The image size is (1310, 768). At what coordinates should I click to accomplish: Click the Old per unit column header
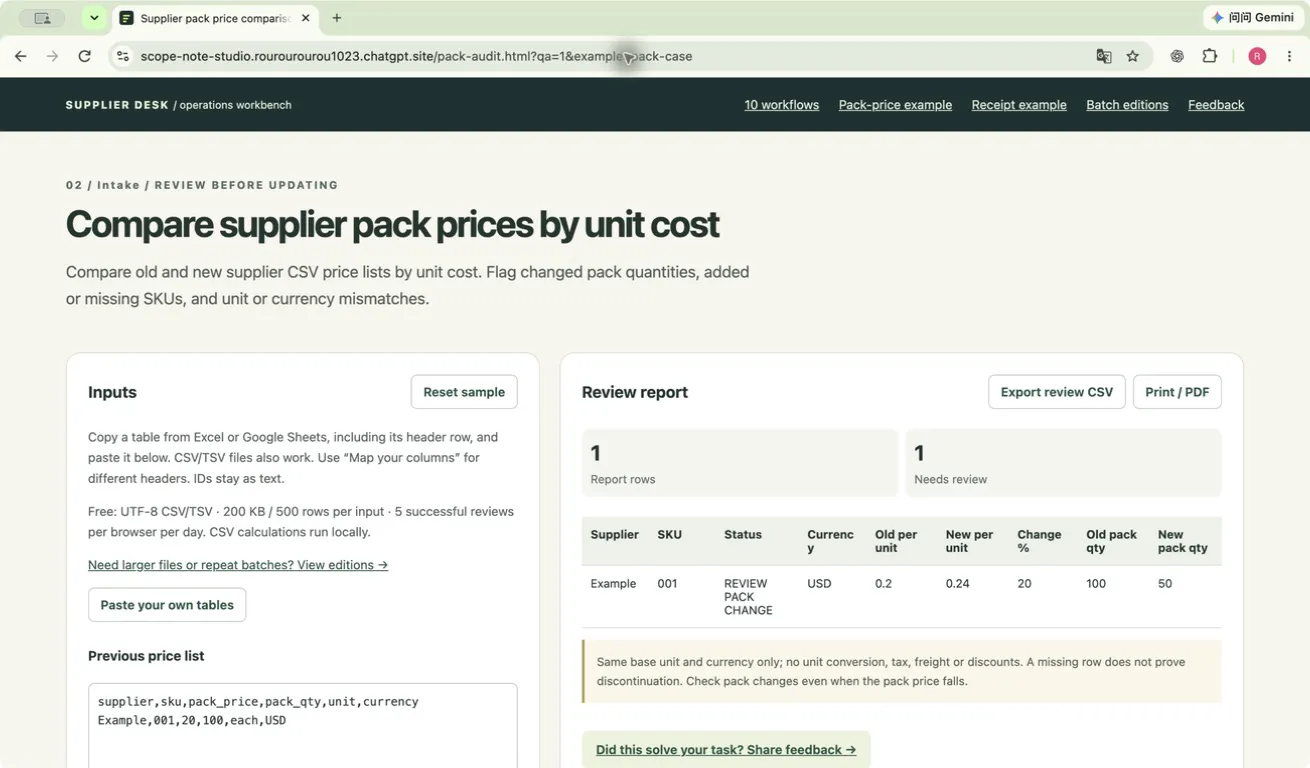pyautogui.click(x=896, y=541)
